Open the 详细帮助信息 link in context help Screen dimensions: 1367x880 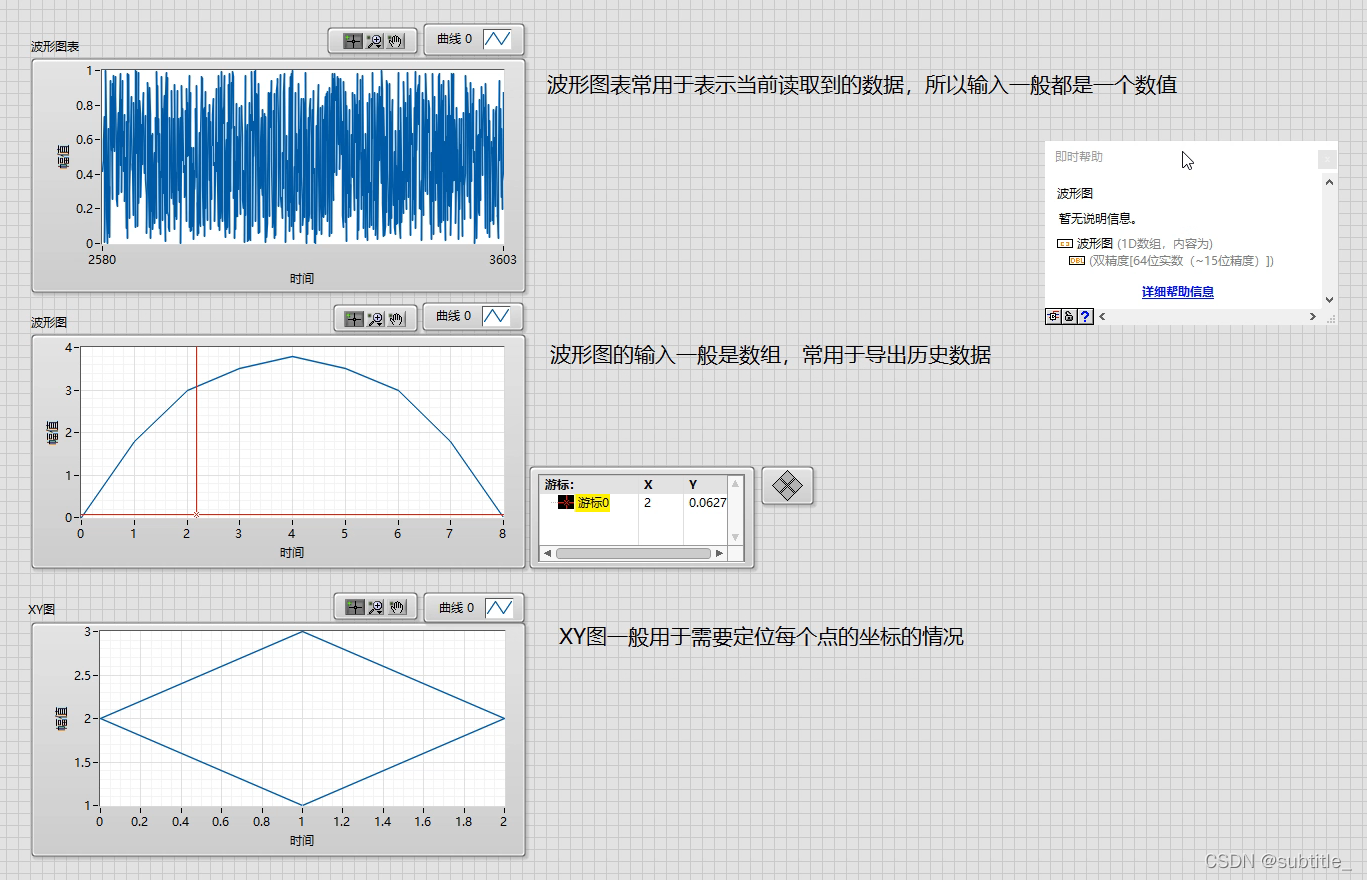coord(1178,292)
